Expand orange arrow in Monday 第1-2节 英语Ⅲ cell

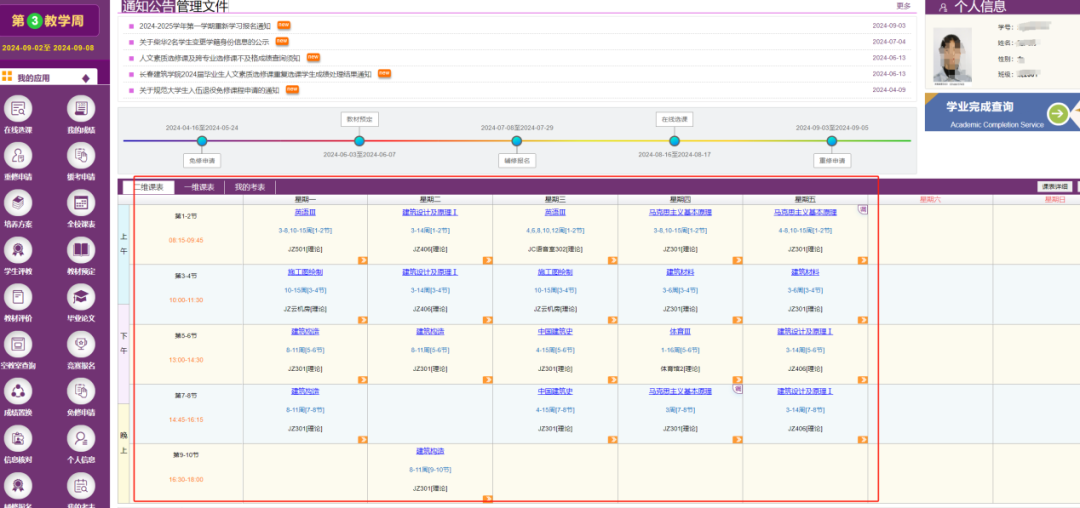click(x=362, y=260)
